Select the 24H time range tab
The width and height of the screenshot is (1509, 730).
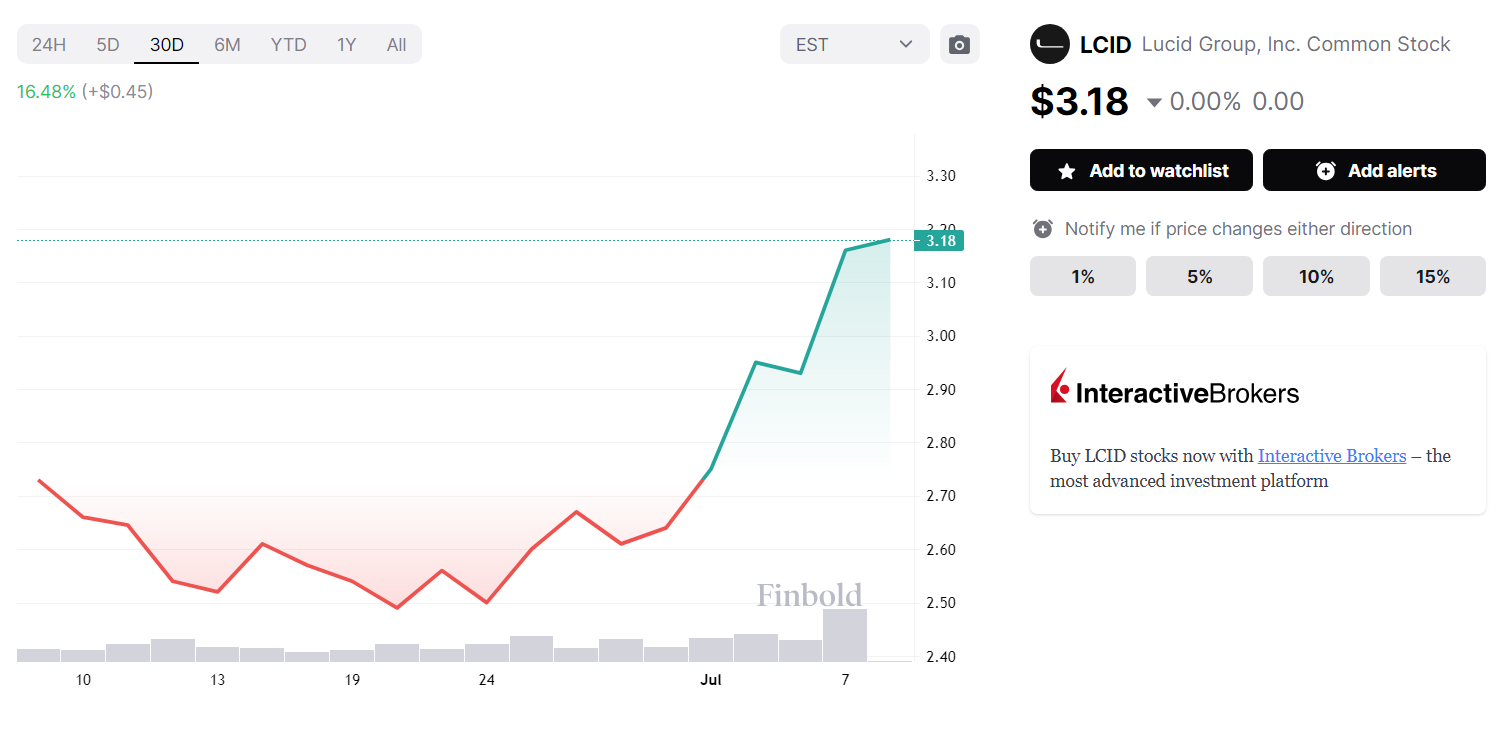point(49,44)
